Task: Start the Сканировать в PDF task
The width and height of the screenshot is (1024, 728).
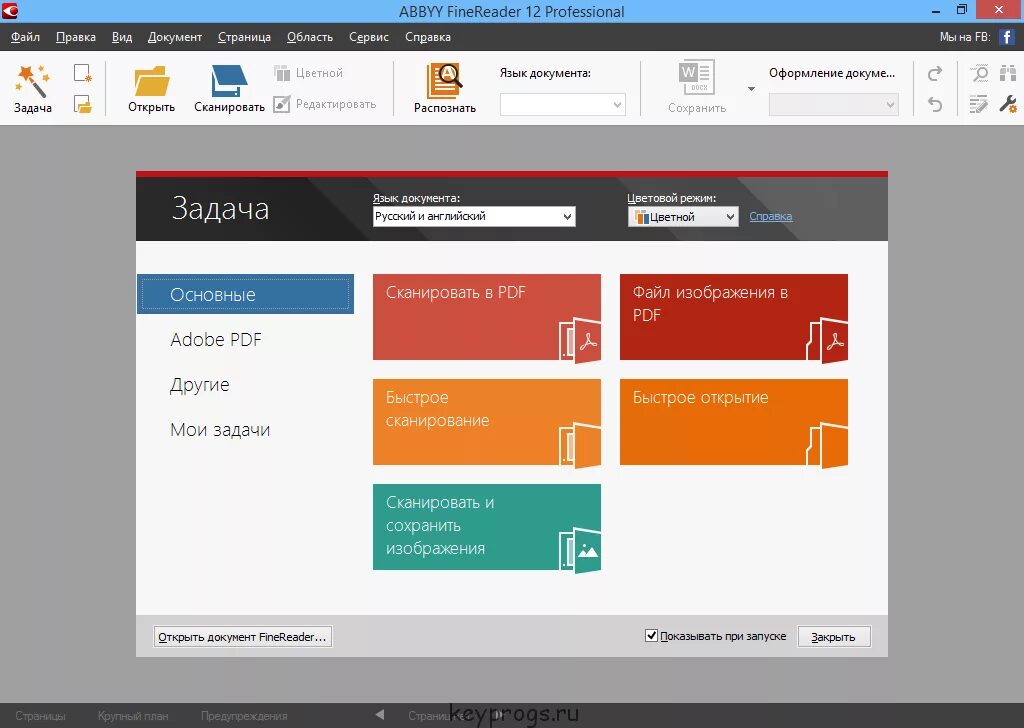Action: tap(487, 317)
